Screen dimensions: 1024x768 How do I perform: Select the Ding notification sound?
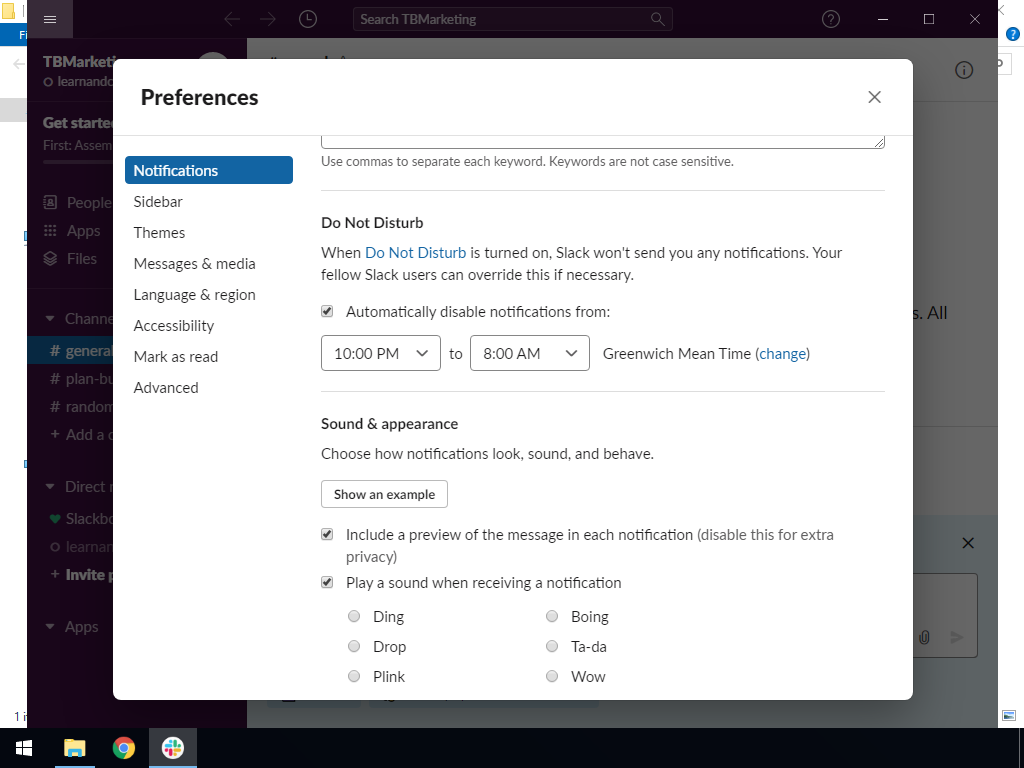click(x=354, y=617)
